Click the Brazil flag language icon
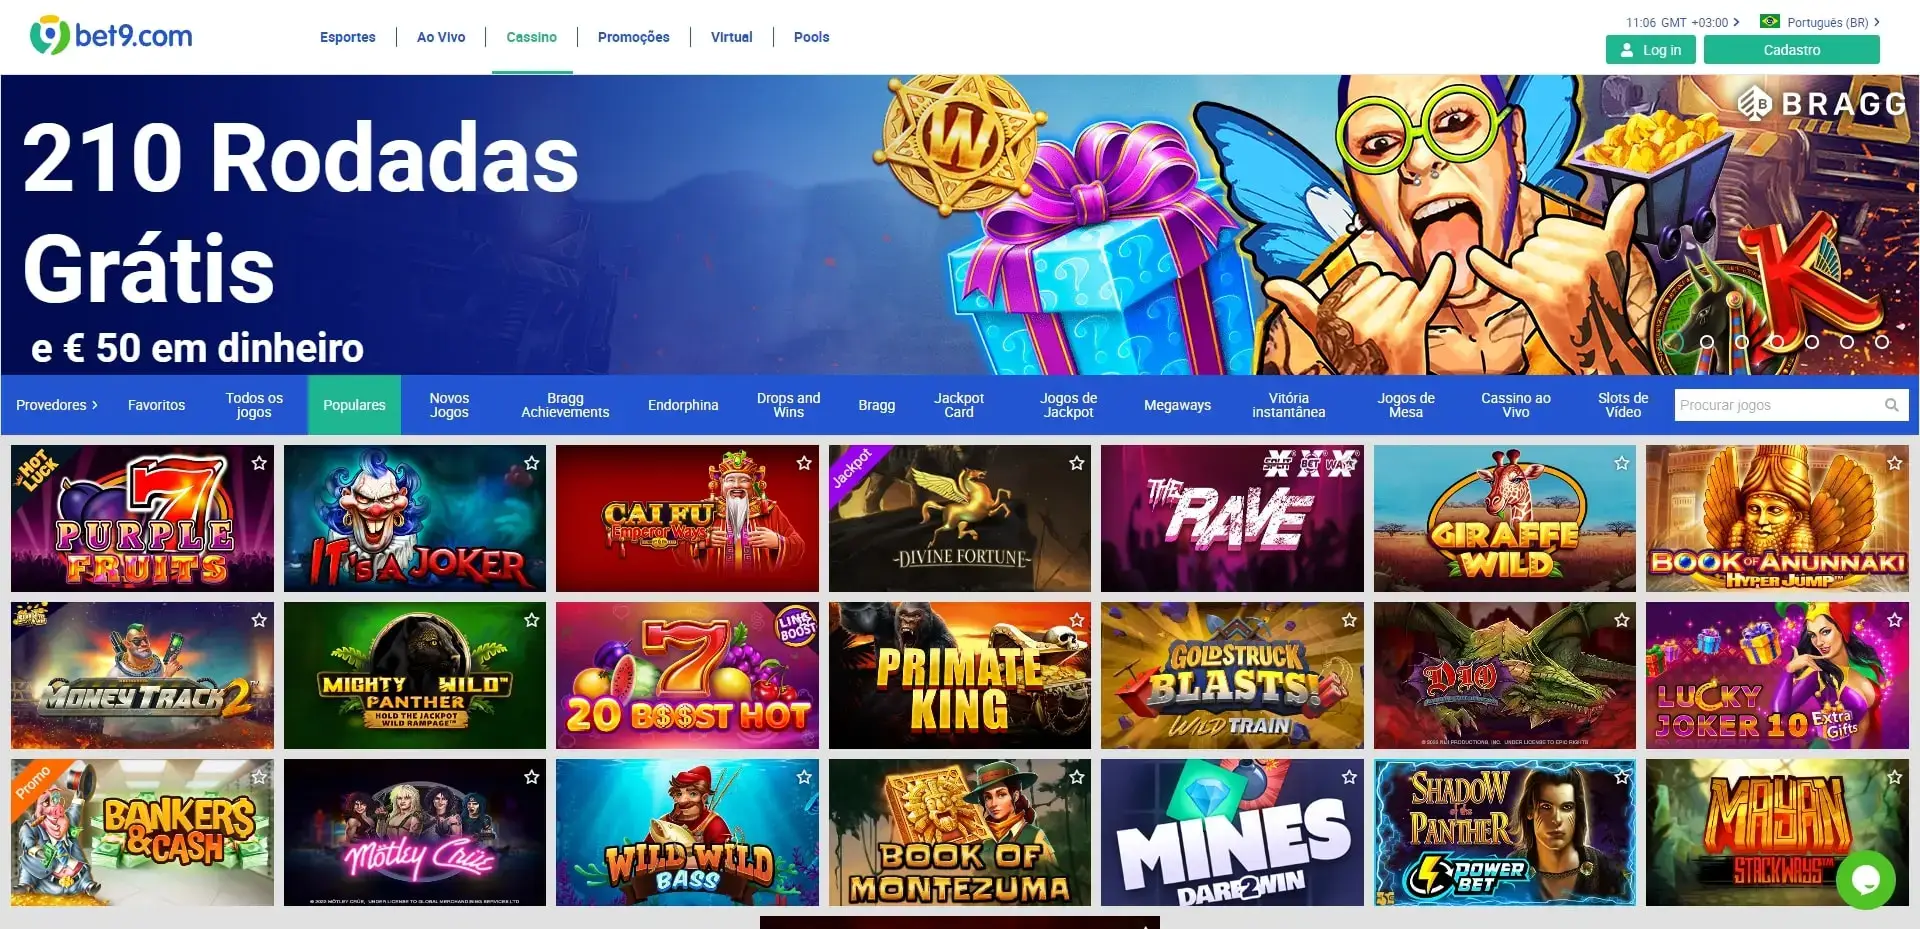1920x929 pixels. tap(1769, 21)
